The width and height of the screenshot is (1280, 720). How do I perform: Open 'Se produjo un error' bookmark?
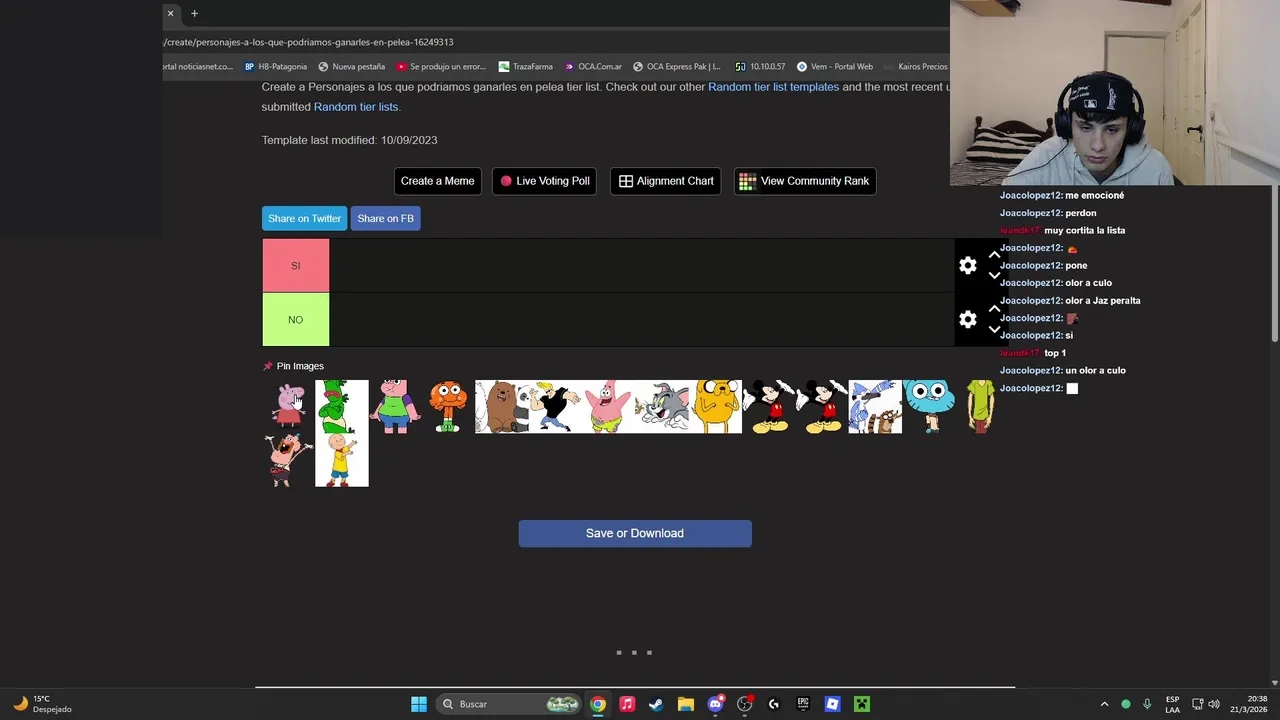click(441, 67)
